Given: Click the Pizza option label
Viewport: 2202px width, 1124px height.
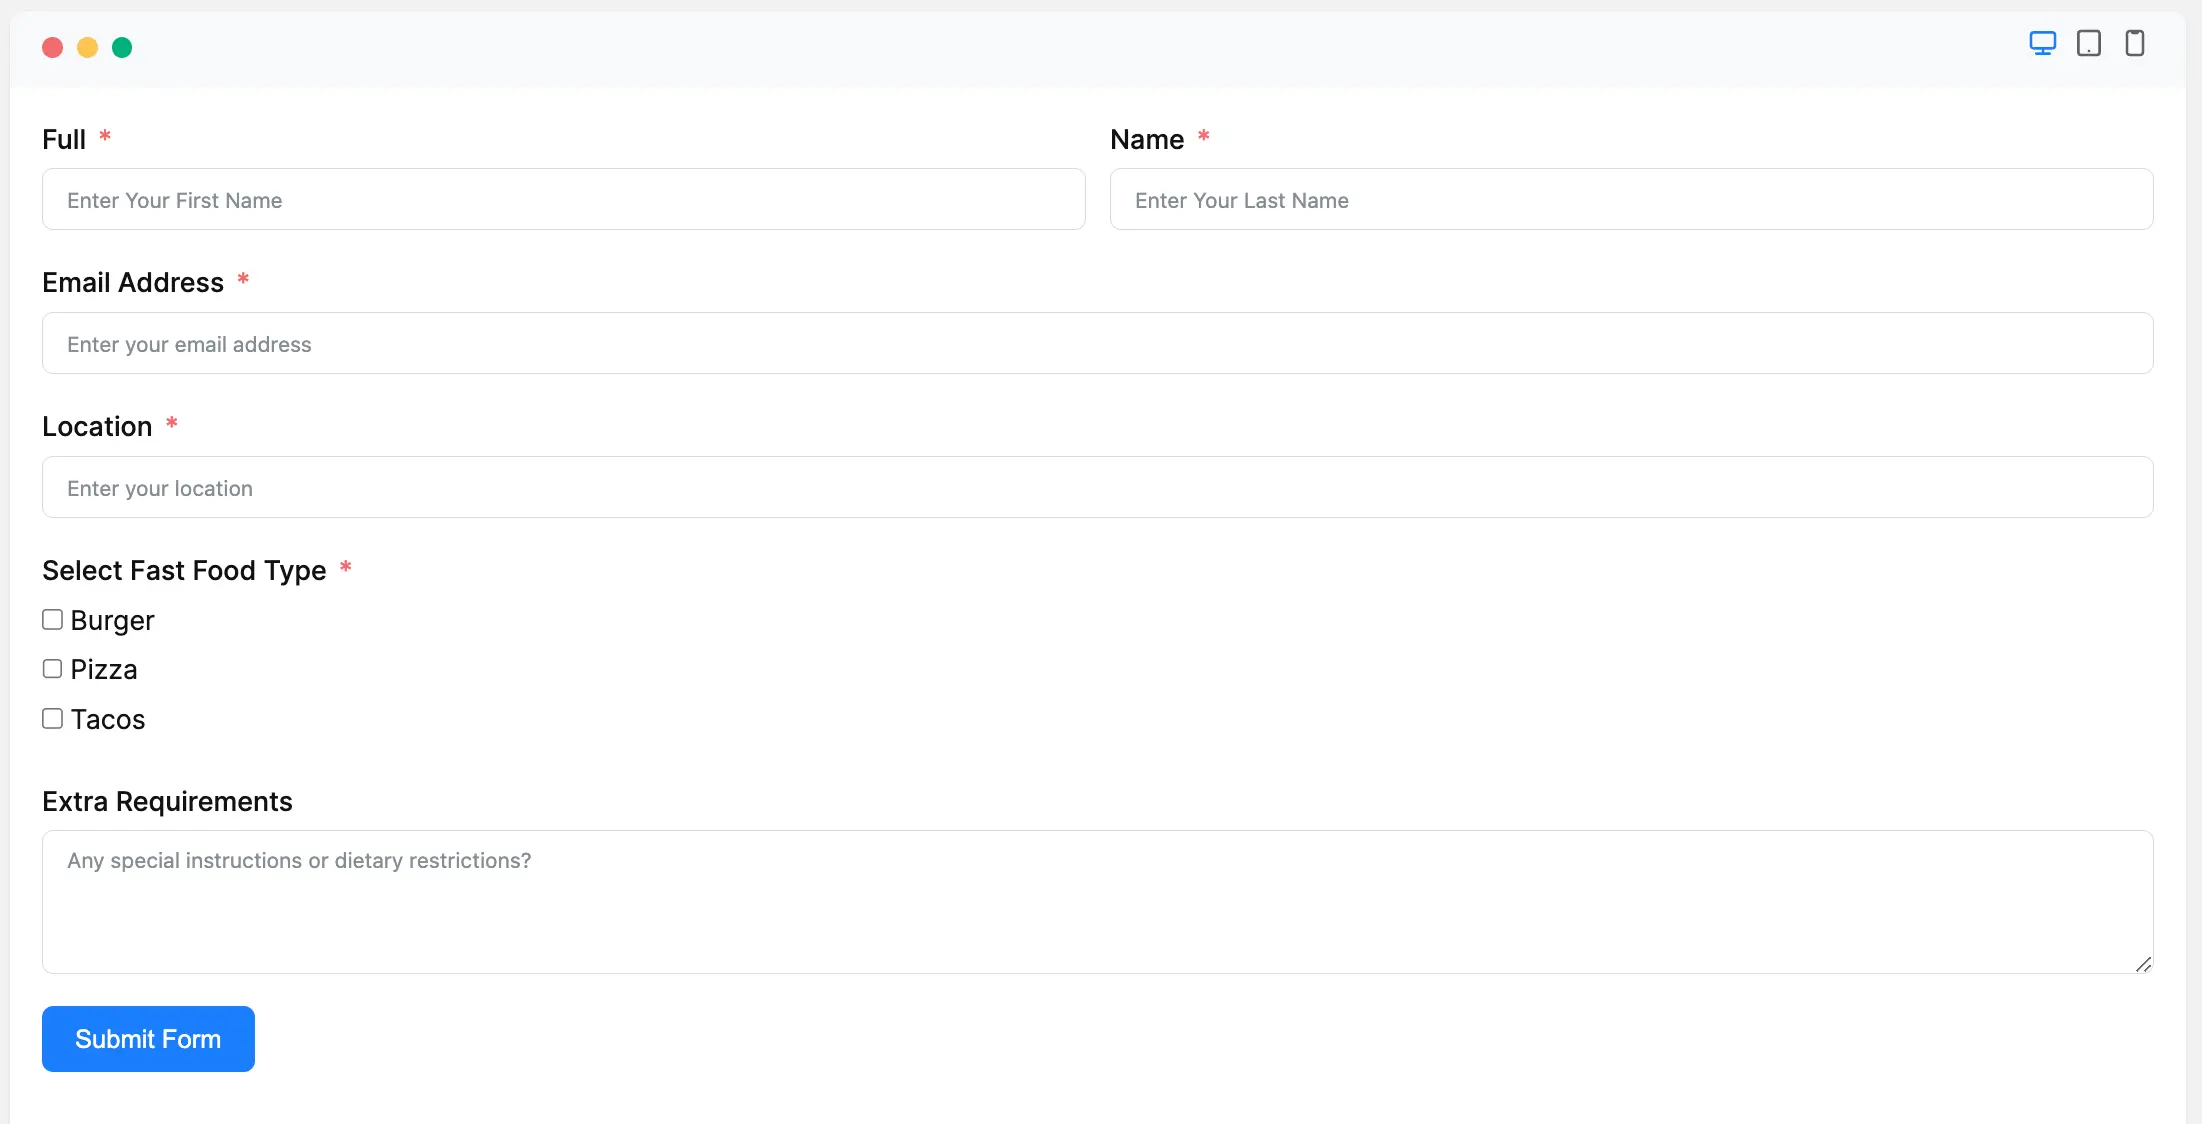Looking at the screenshot, I should [104, 670].
